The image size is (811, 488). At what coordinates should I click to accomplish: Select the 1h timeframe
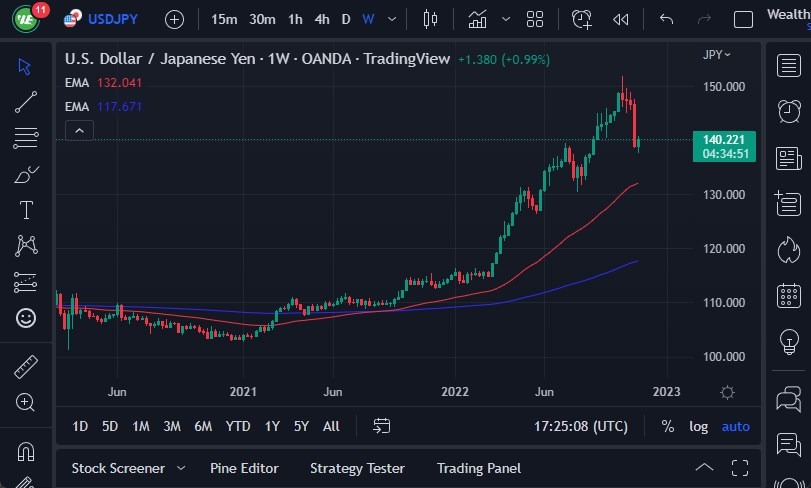click(295, 19)
